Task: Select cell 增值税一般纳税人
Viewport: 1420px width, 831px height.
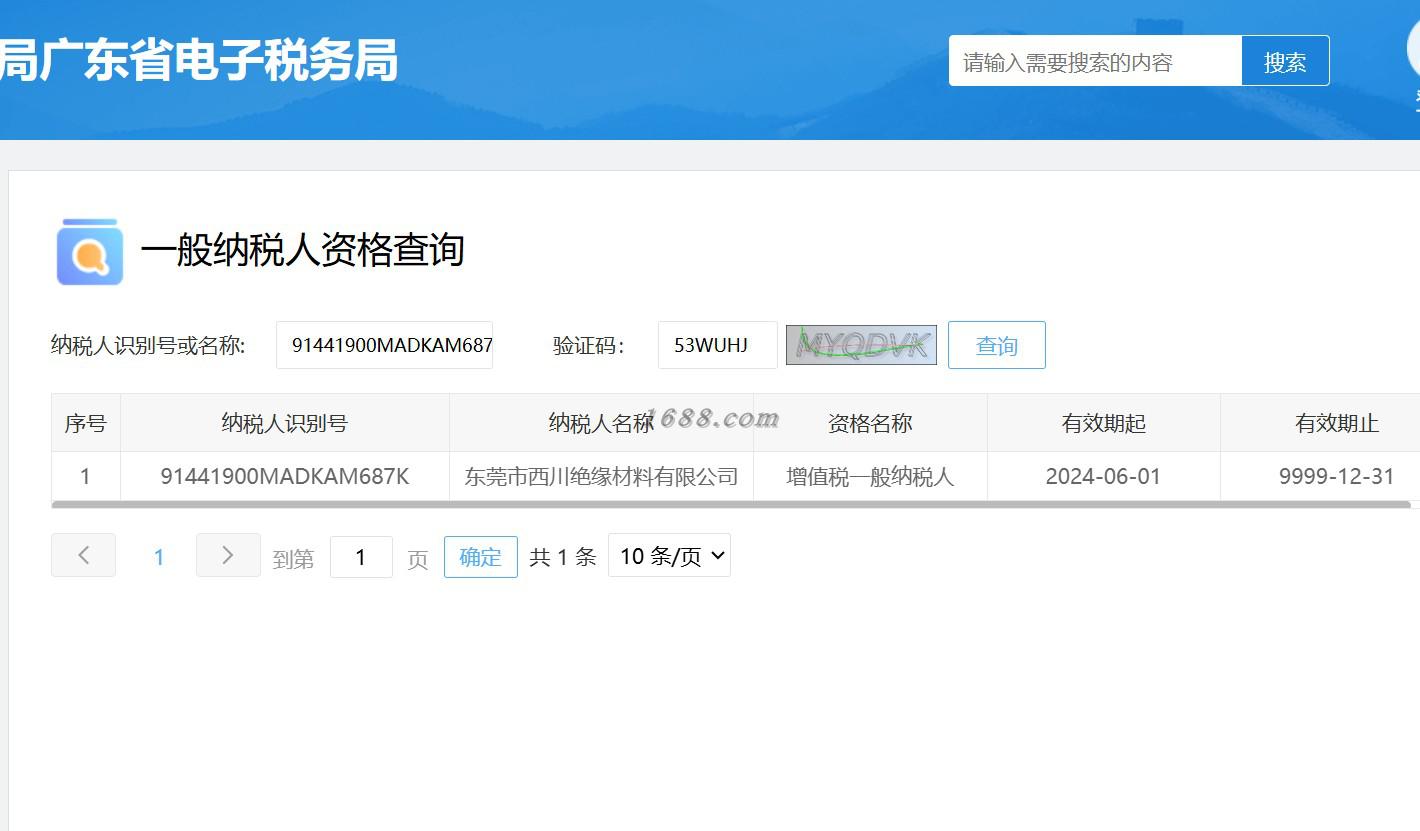Action: 870,476
